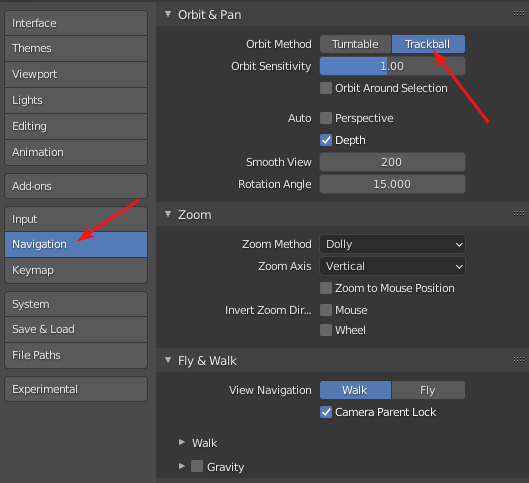The width and height of the screenshot is (529, 483).
Task: Set View Navigation to Walk
Action: 356,390
